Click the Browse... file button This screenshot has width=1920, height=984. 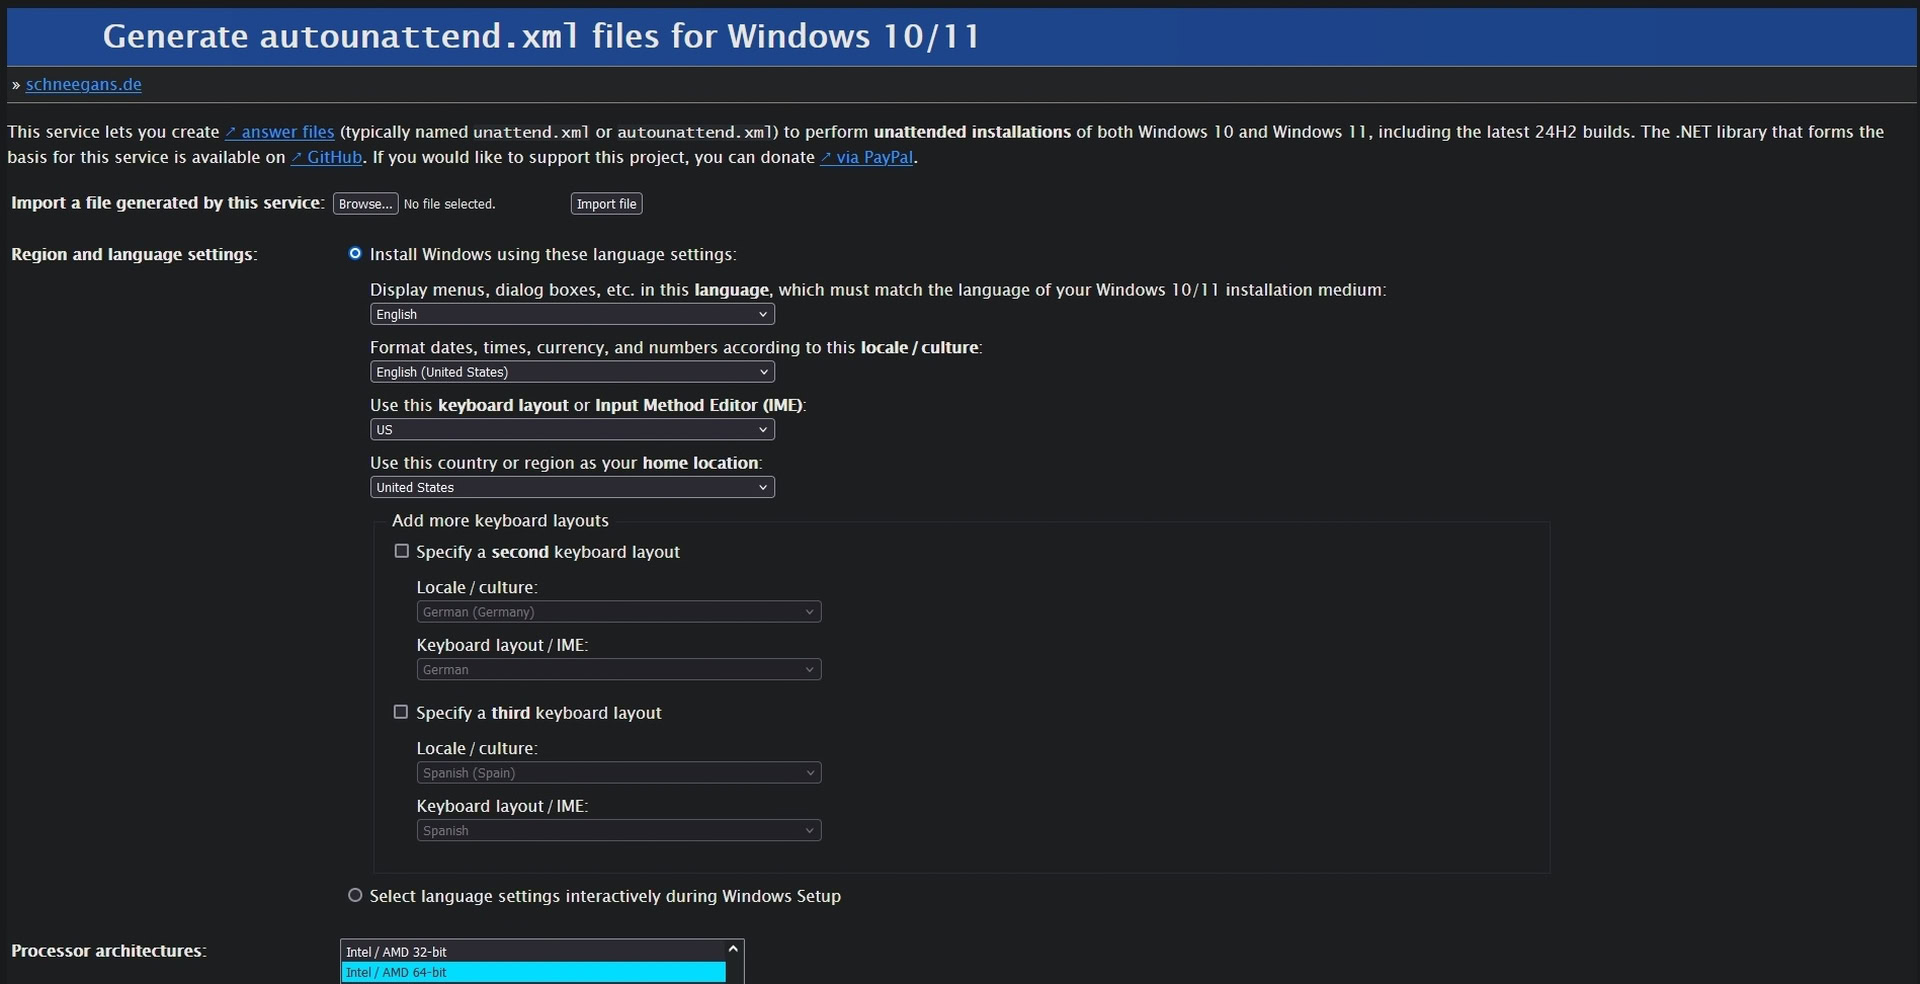(365, 204)
